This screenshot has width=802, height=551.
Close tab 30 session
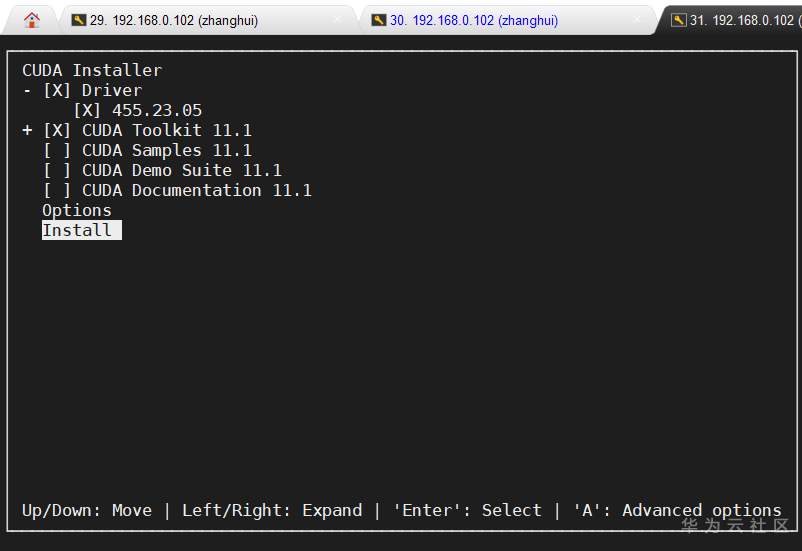tap(637, 20)
